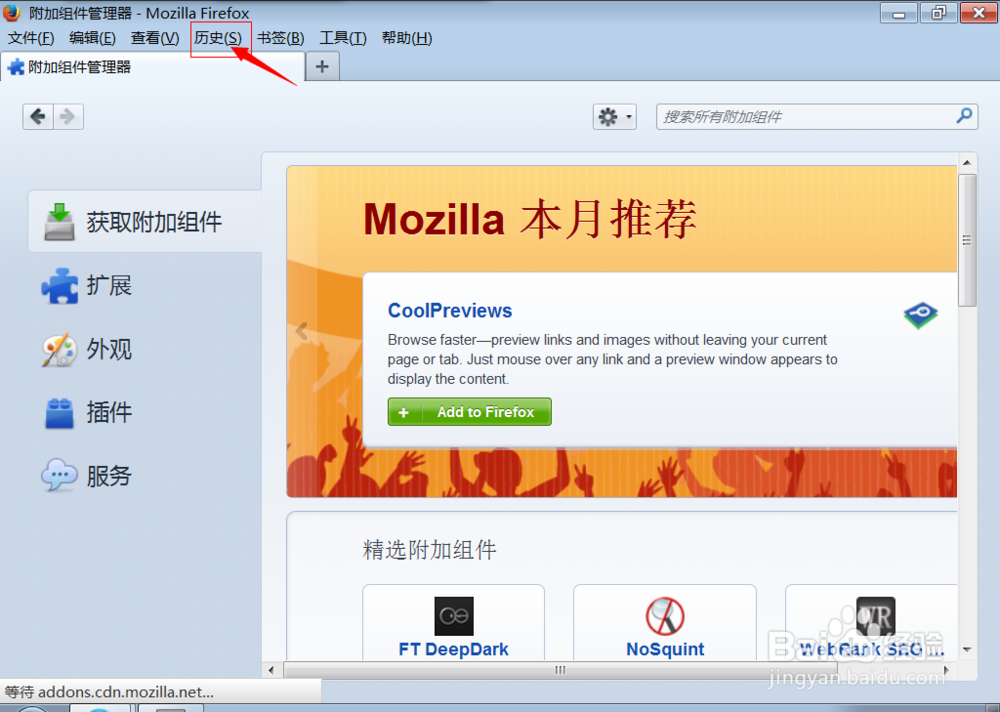This screenshot has width=1000, height=712.
Task: Select 获取附加组件 in the sidebar
Action: [x=145, y=221]
